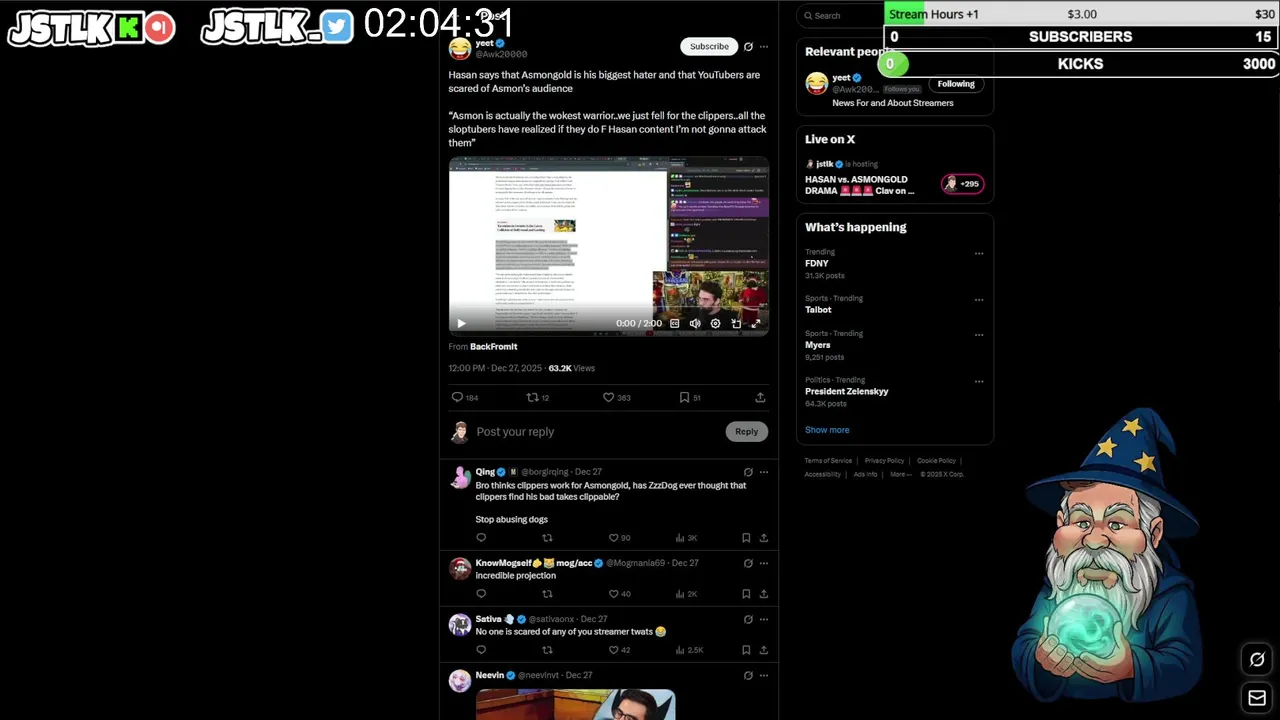1280x720 pixels.
Task: Open more options for Myers trend
Action: (979, 334)
